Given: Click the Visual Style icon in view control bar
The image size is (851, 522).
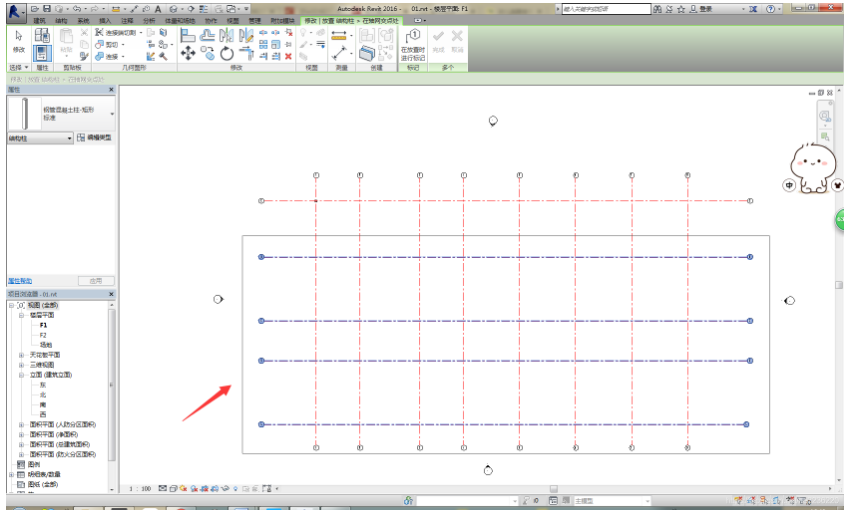Looking at the screenshot, I should coord(173,488).
